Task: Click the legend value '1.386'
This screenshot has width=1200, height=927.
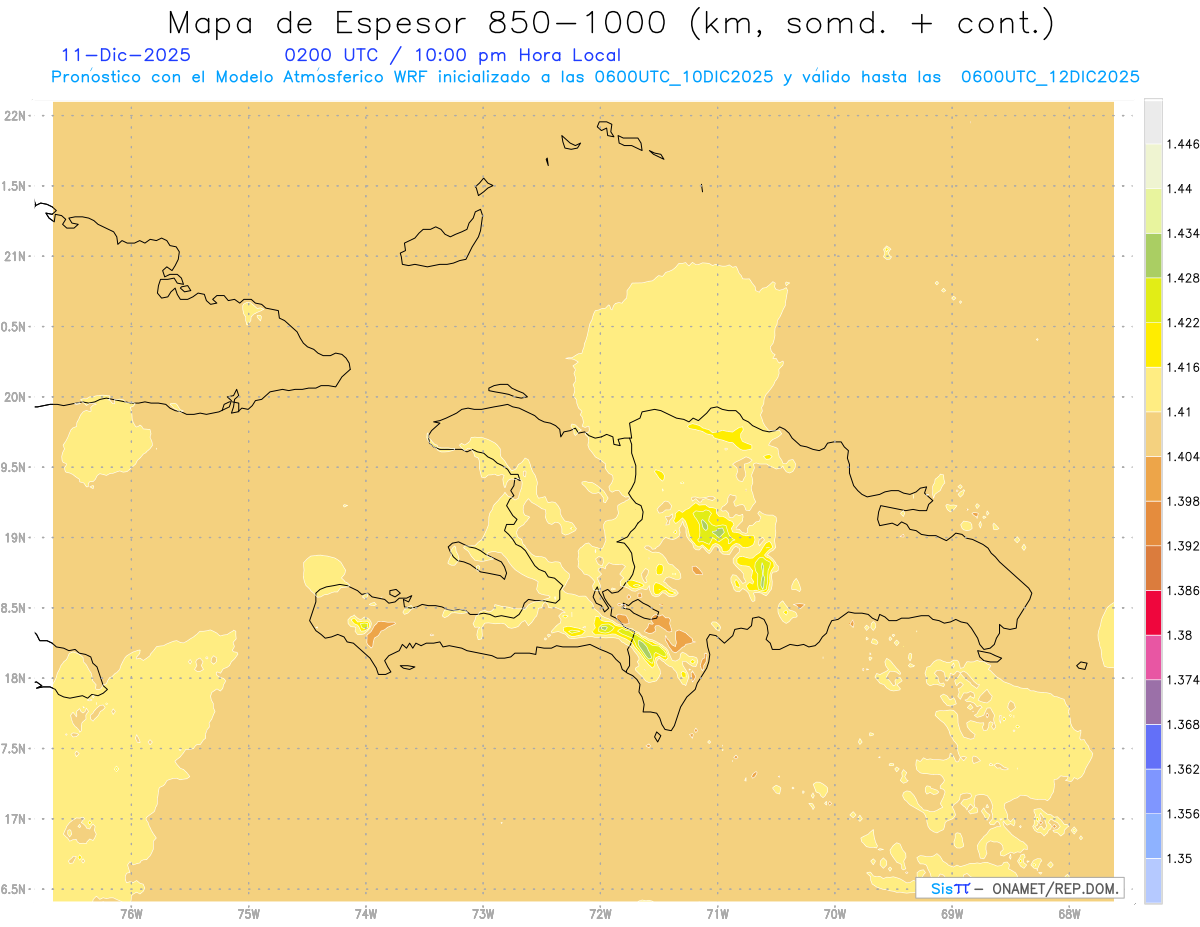Action: (1183, 590)
